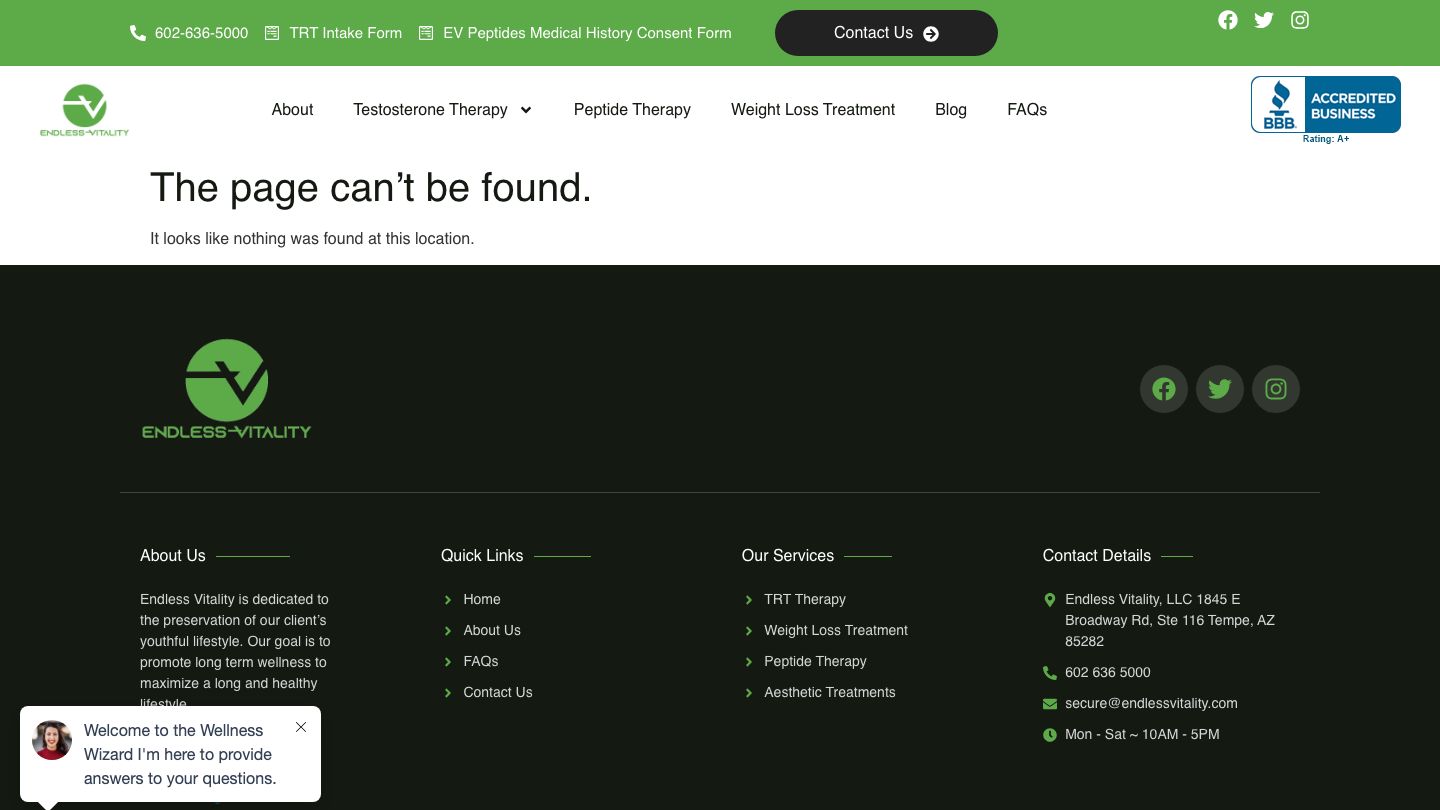Image resolution: width=1440 pixels, height=810 pixels.
Task: Open the footer Facebook circle icon
Action: pyautogui.click(x=1164, y=389)
